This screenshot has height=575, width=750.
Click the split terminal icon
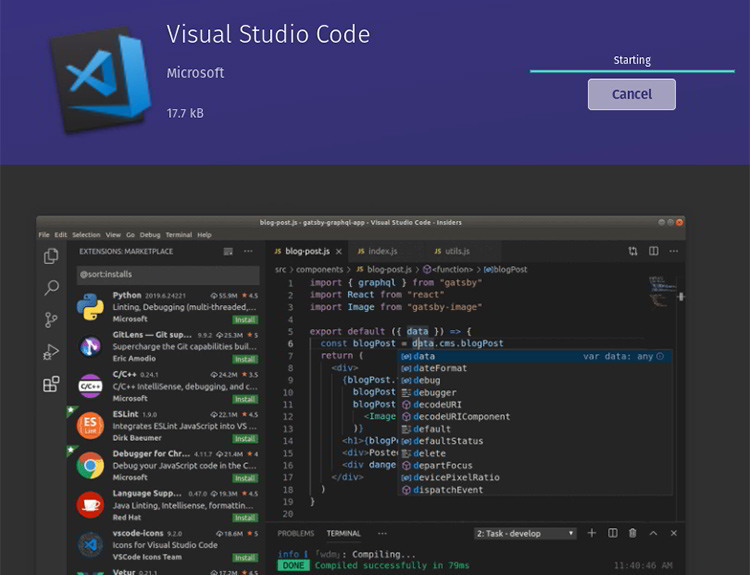click(x=612, y=533)
